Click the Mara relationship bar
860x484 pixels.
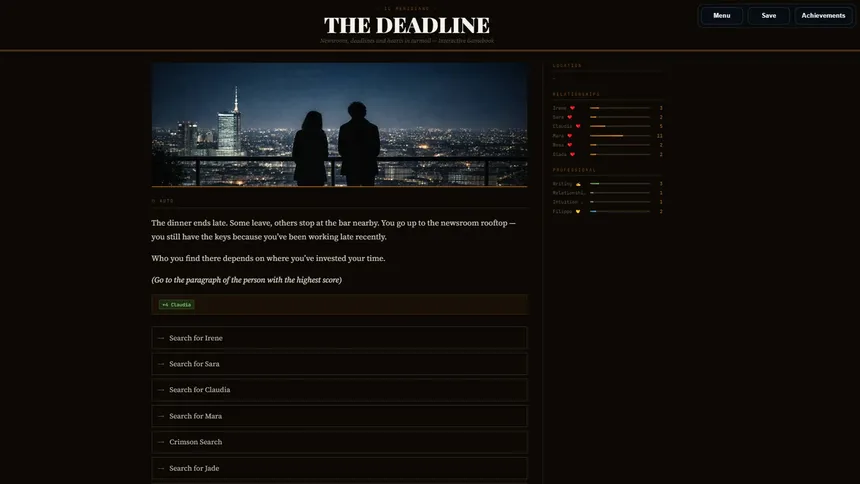pyautogui.click(x=620, y=136)
